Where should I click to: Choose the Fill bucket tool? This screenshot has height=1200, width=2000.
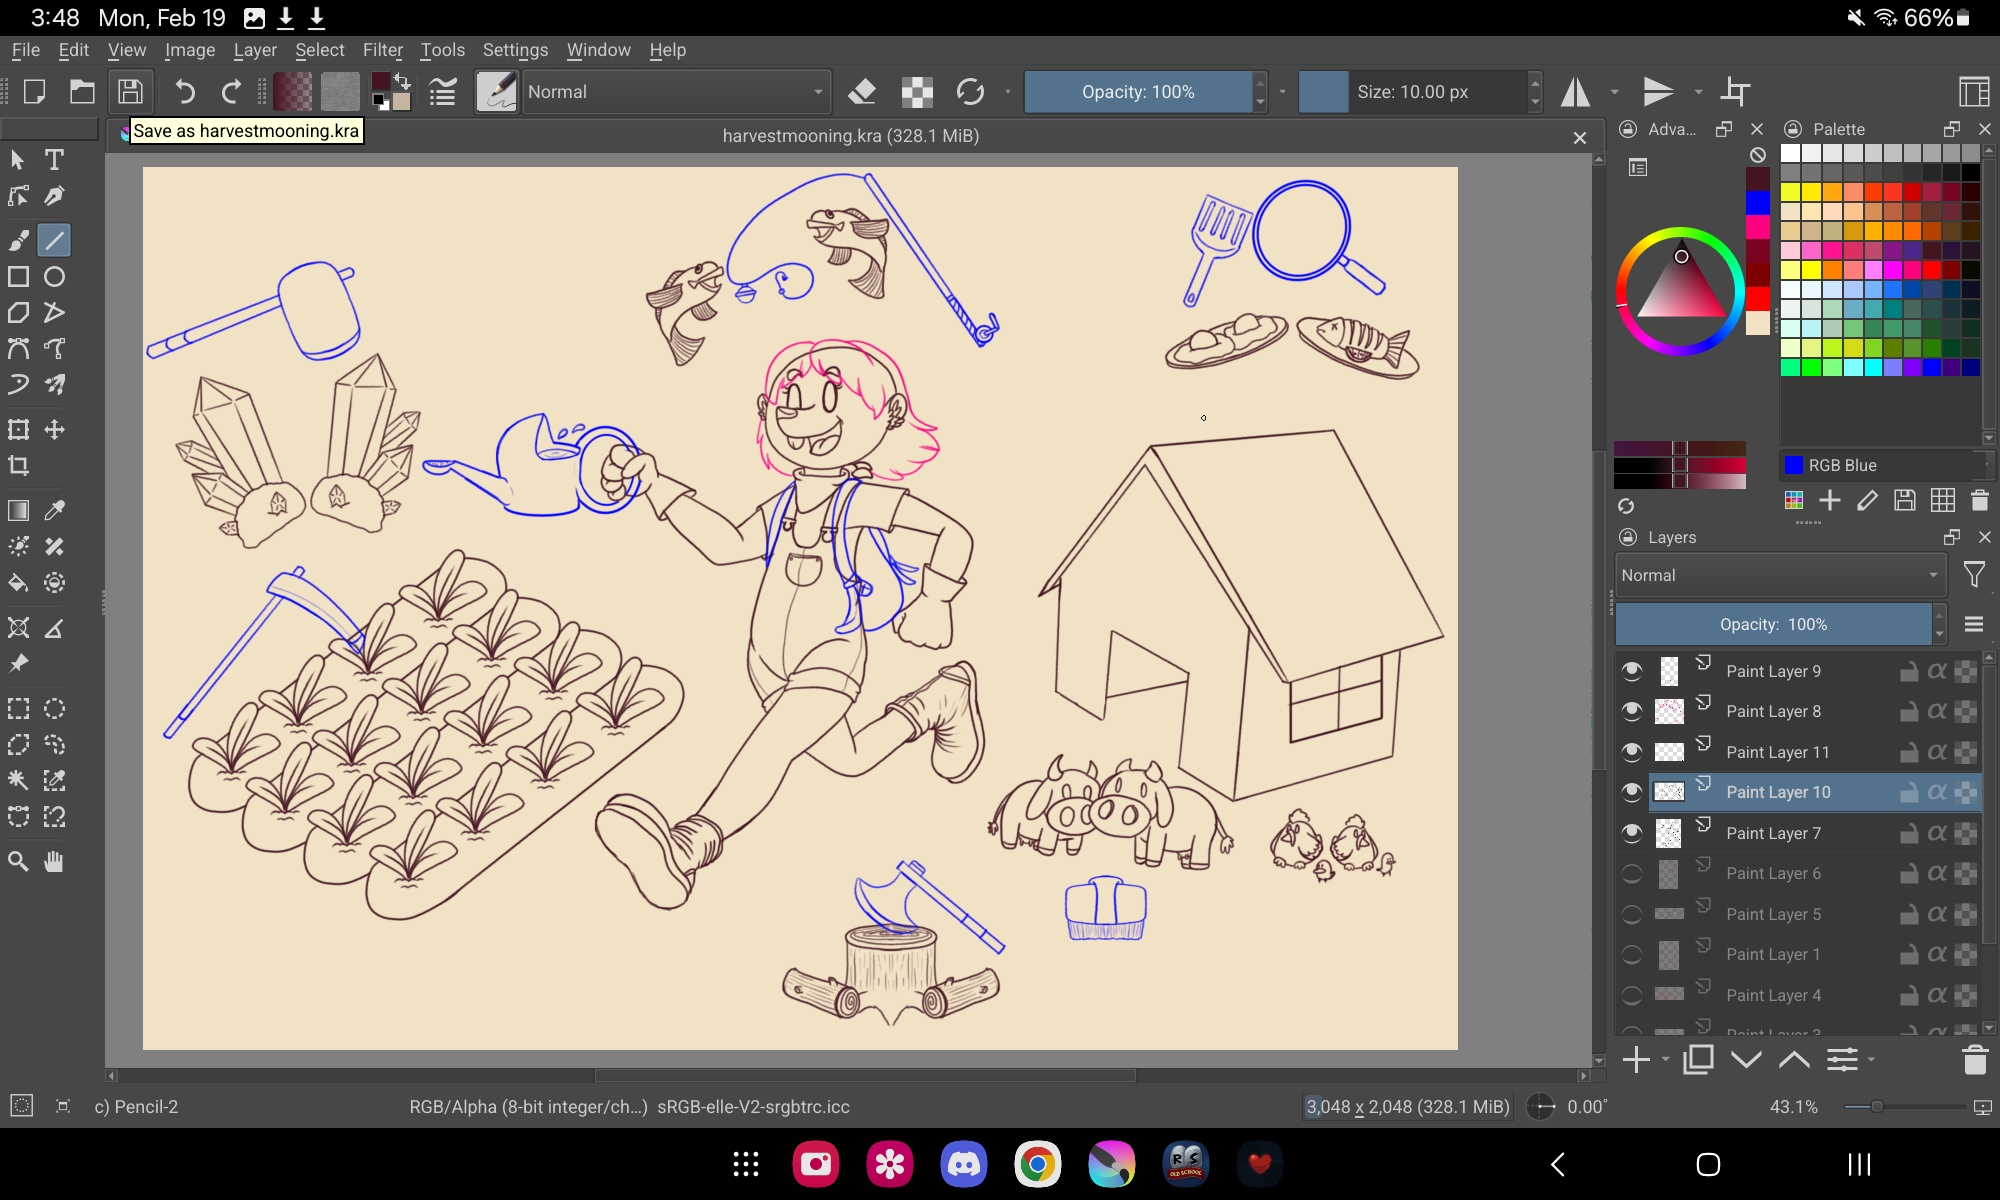18,583
